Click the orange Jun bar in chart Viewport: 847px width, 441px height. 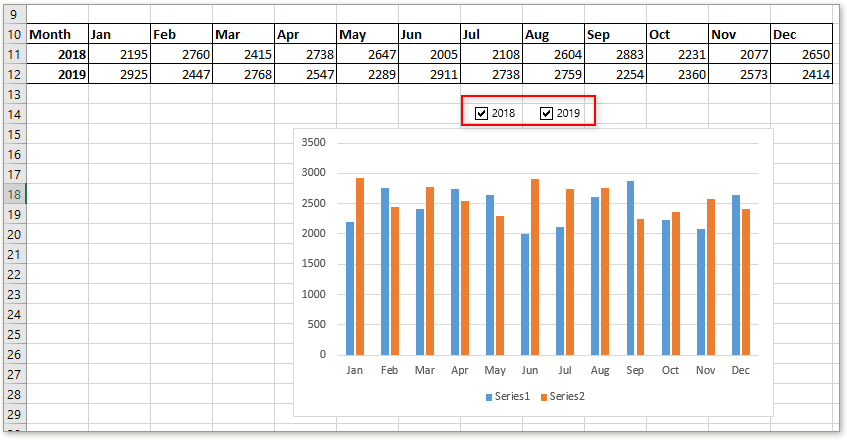(535, 266)
